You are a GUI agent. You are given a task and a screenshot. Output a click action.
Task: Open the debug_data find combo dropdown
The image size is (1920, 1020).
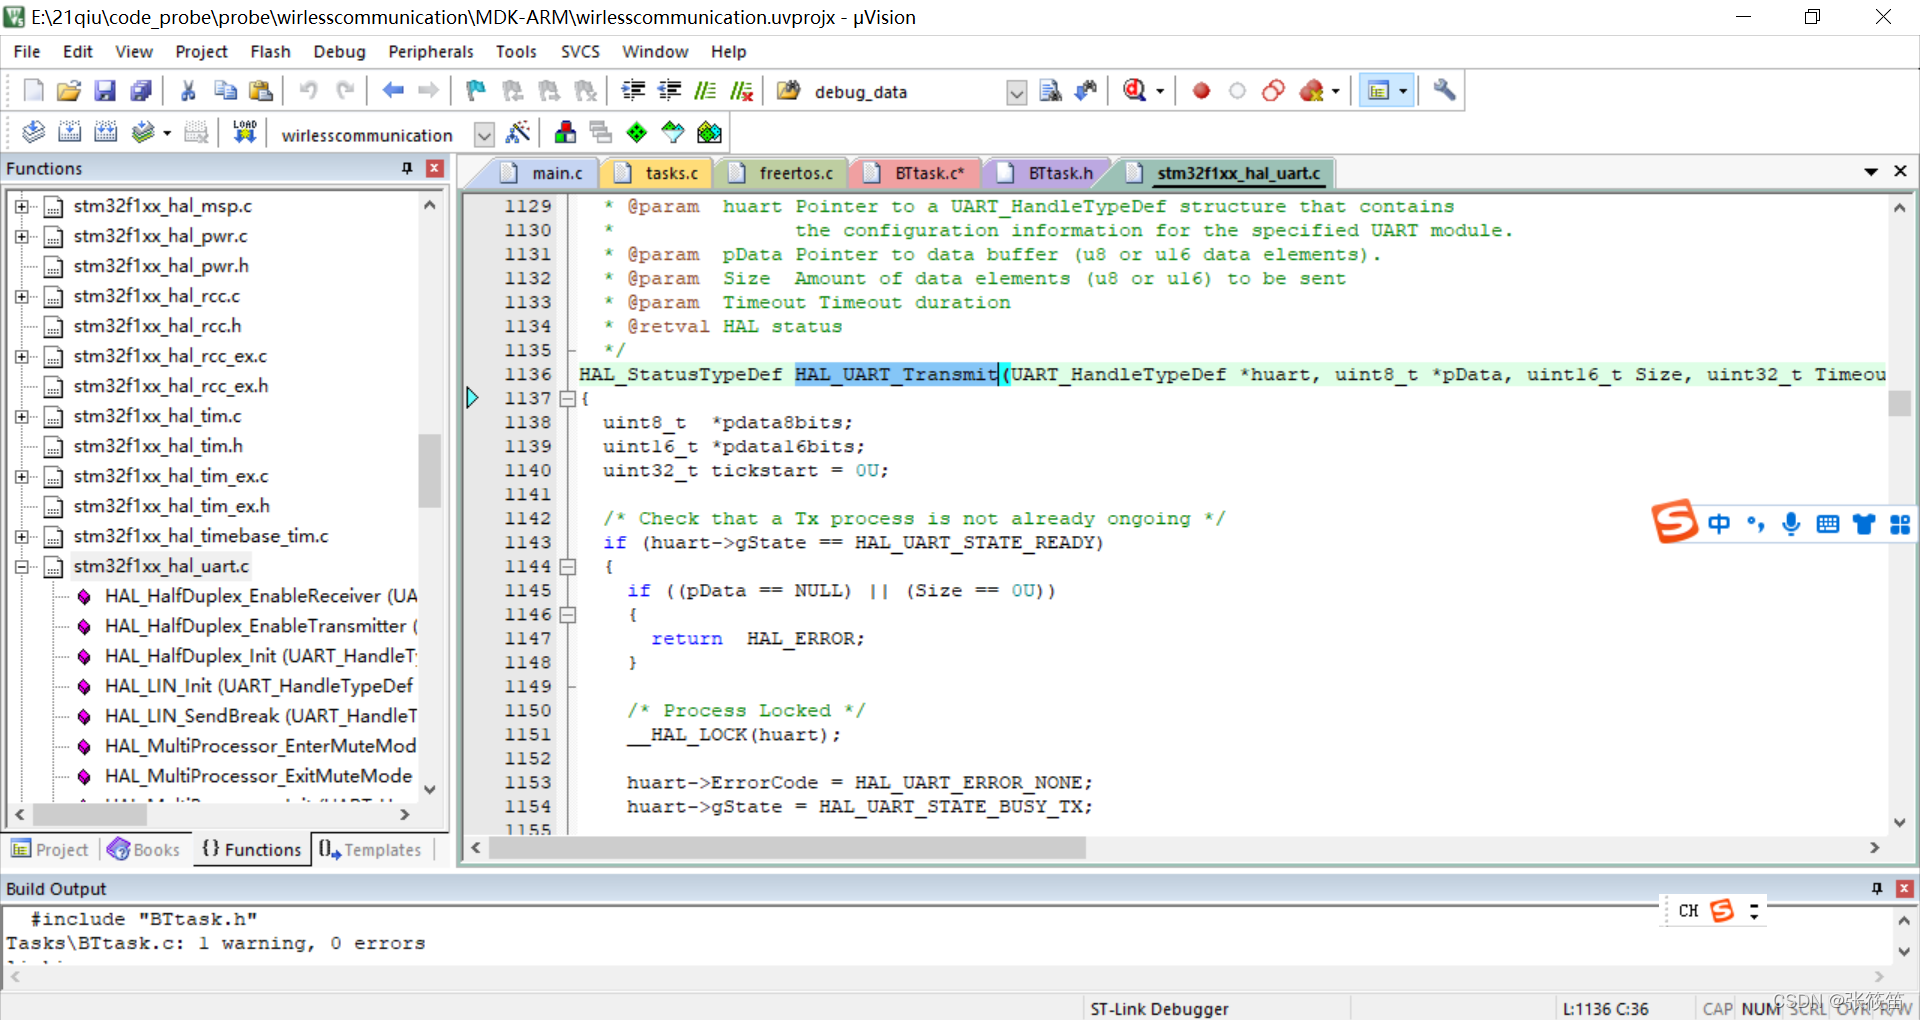tap(1016, 92)
